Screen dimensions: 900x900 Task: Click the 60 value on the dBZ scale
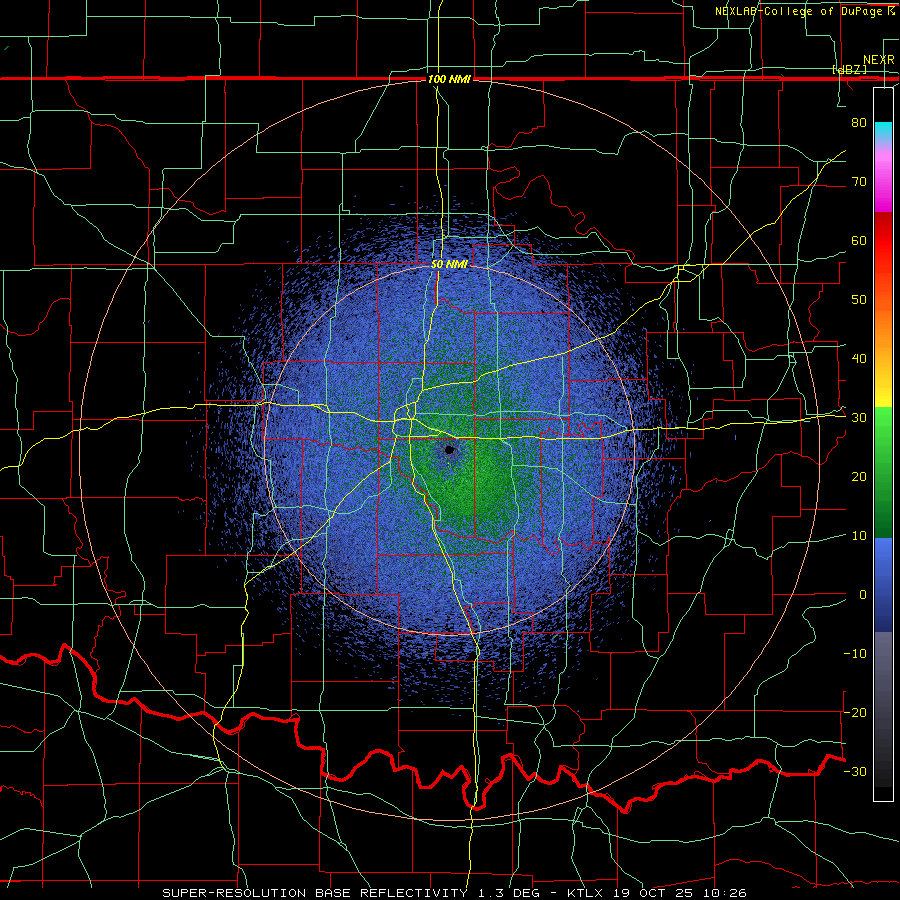859,240
